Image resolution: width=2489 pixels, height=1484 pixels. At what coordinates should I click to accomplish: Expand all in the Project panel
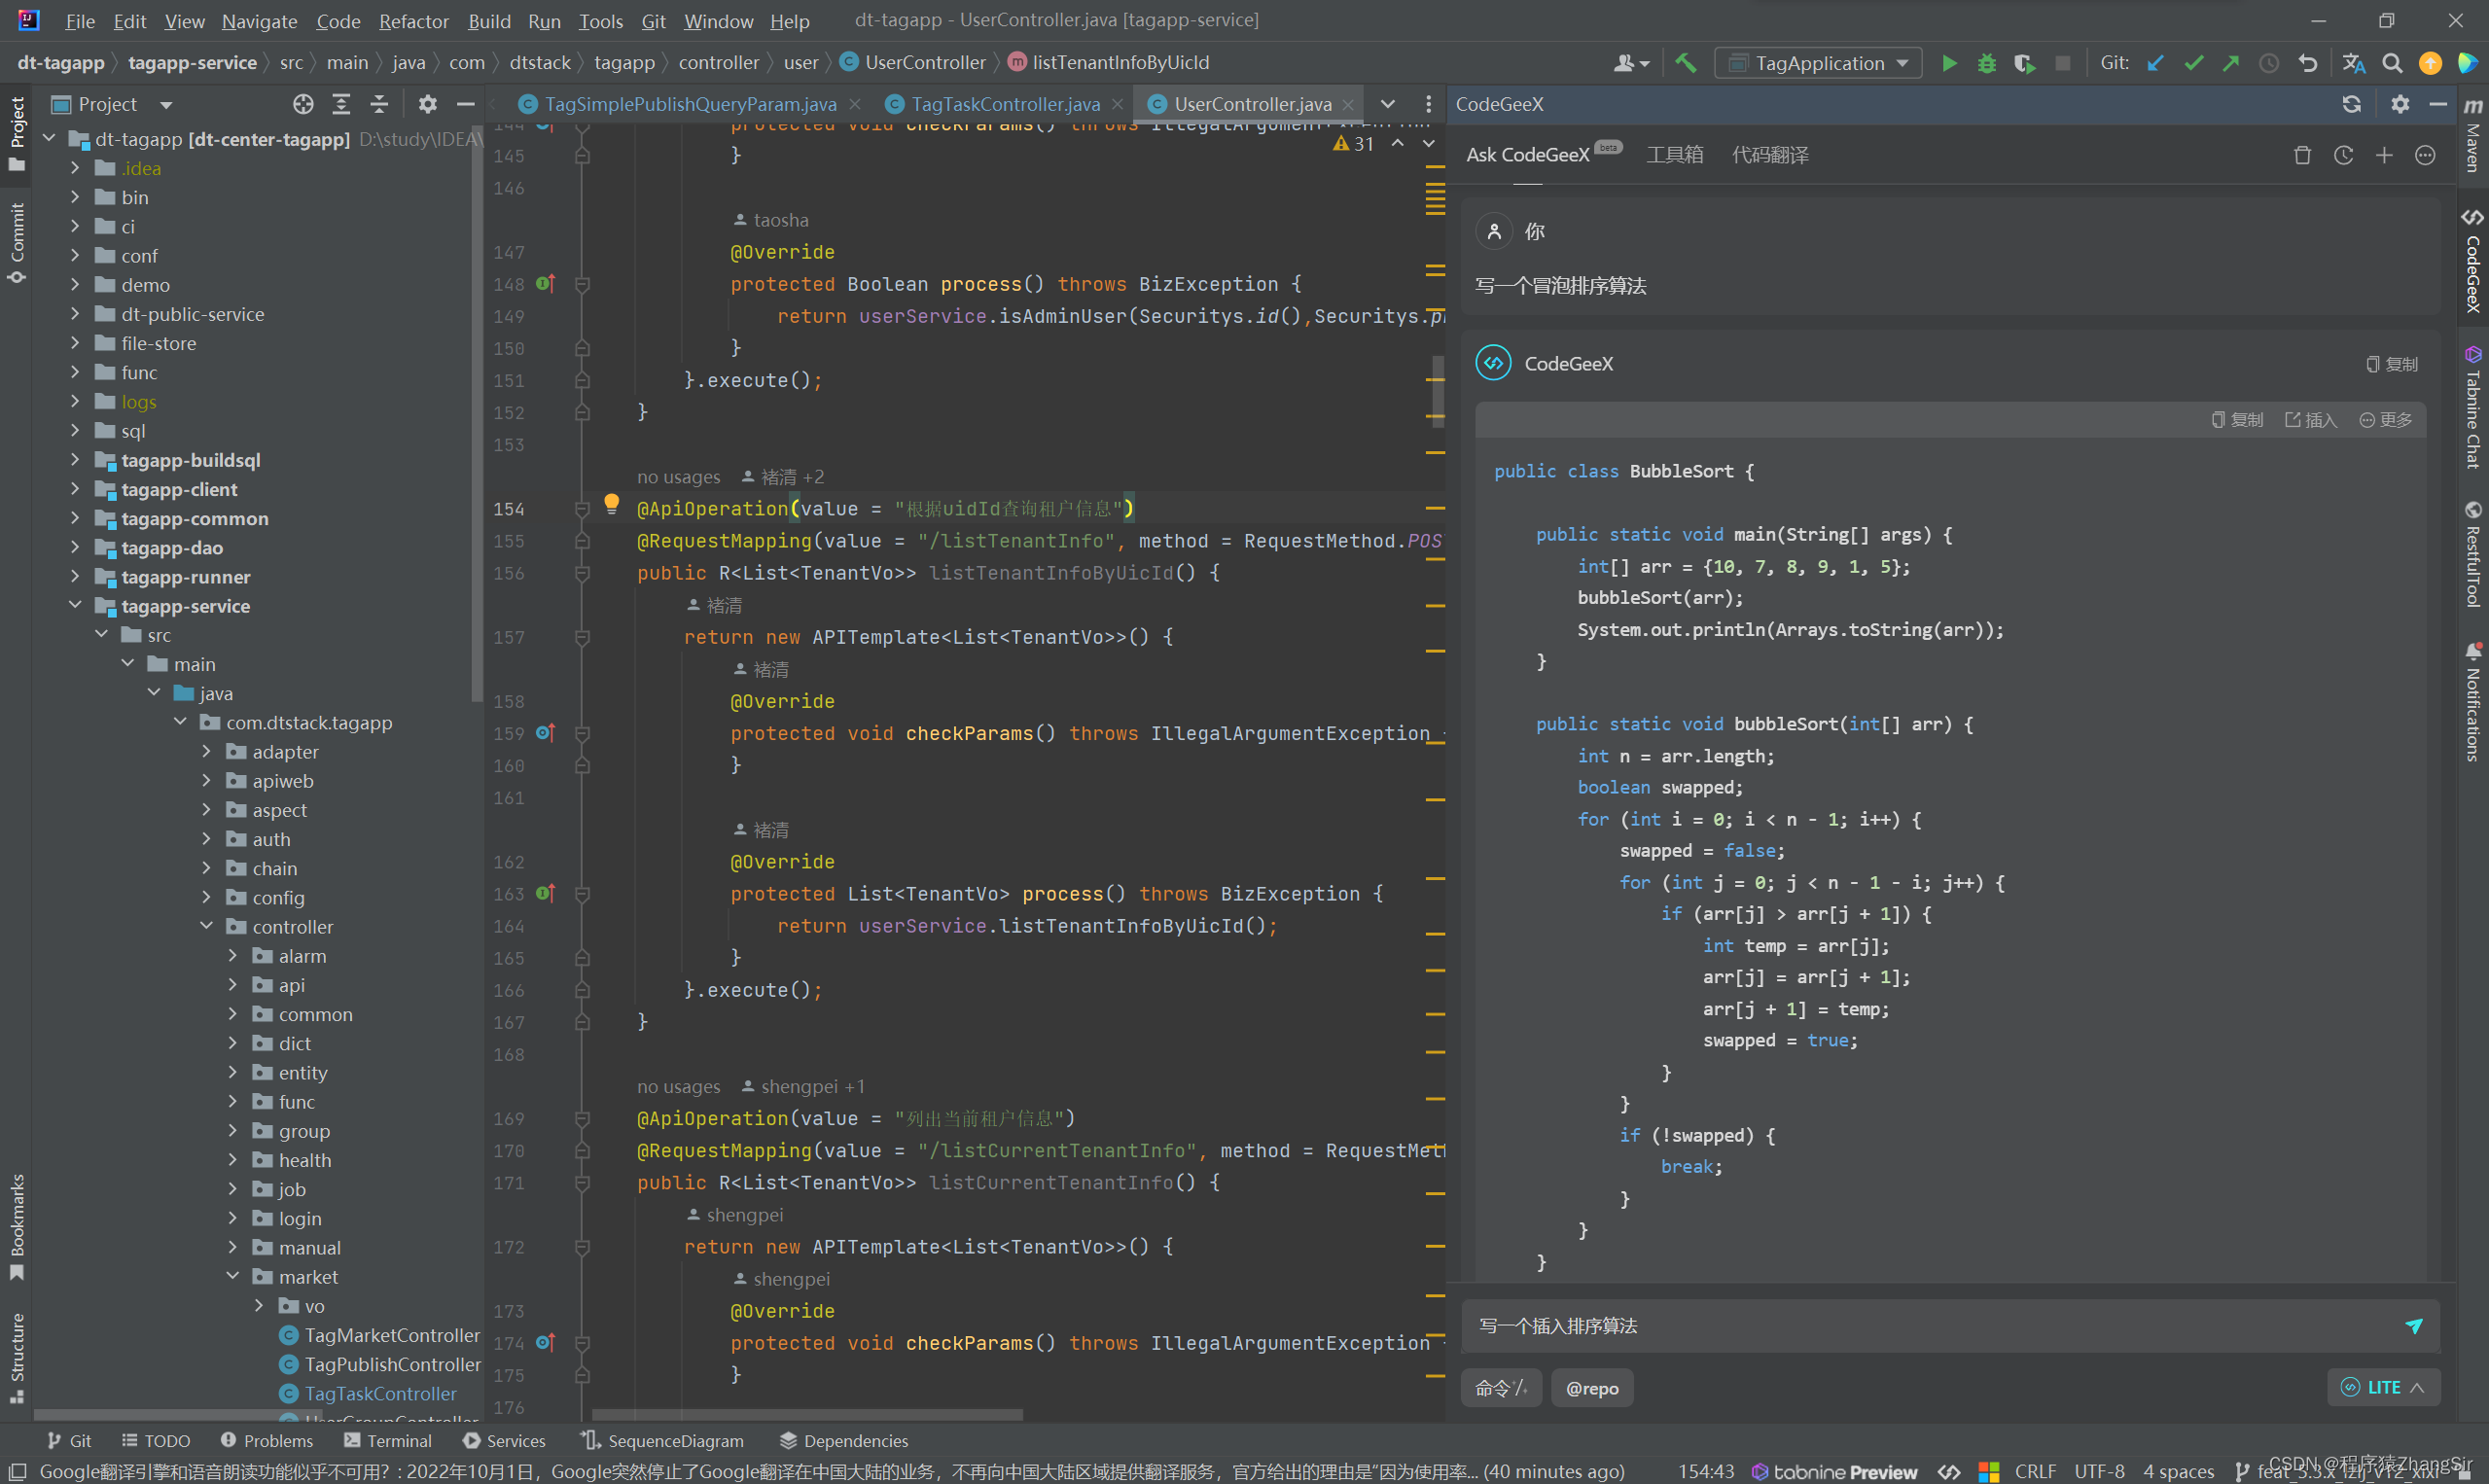[341, 104]
